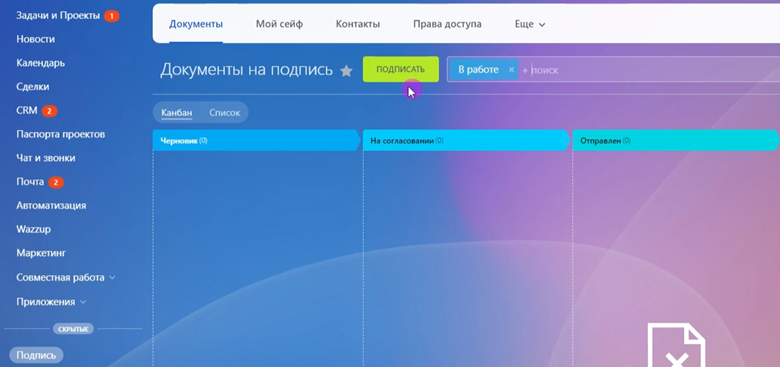The width and height of the screenshot is (780, 367).
Task: Expand the Приложения section
Action: [51, 302]
